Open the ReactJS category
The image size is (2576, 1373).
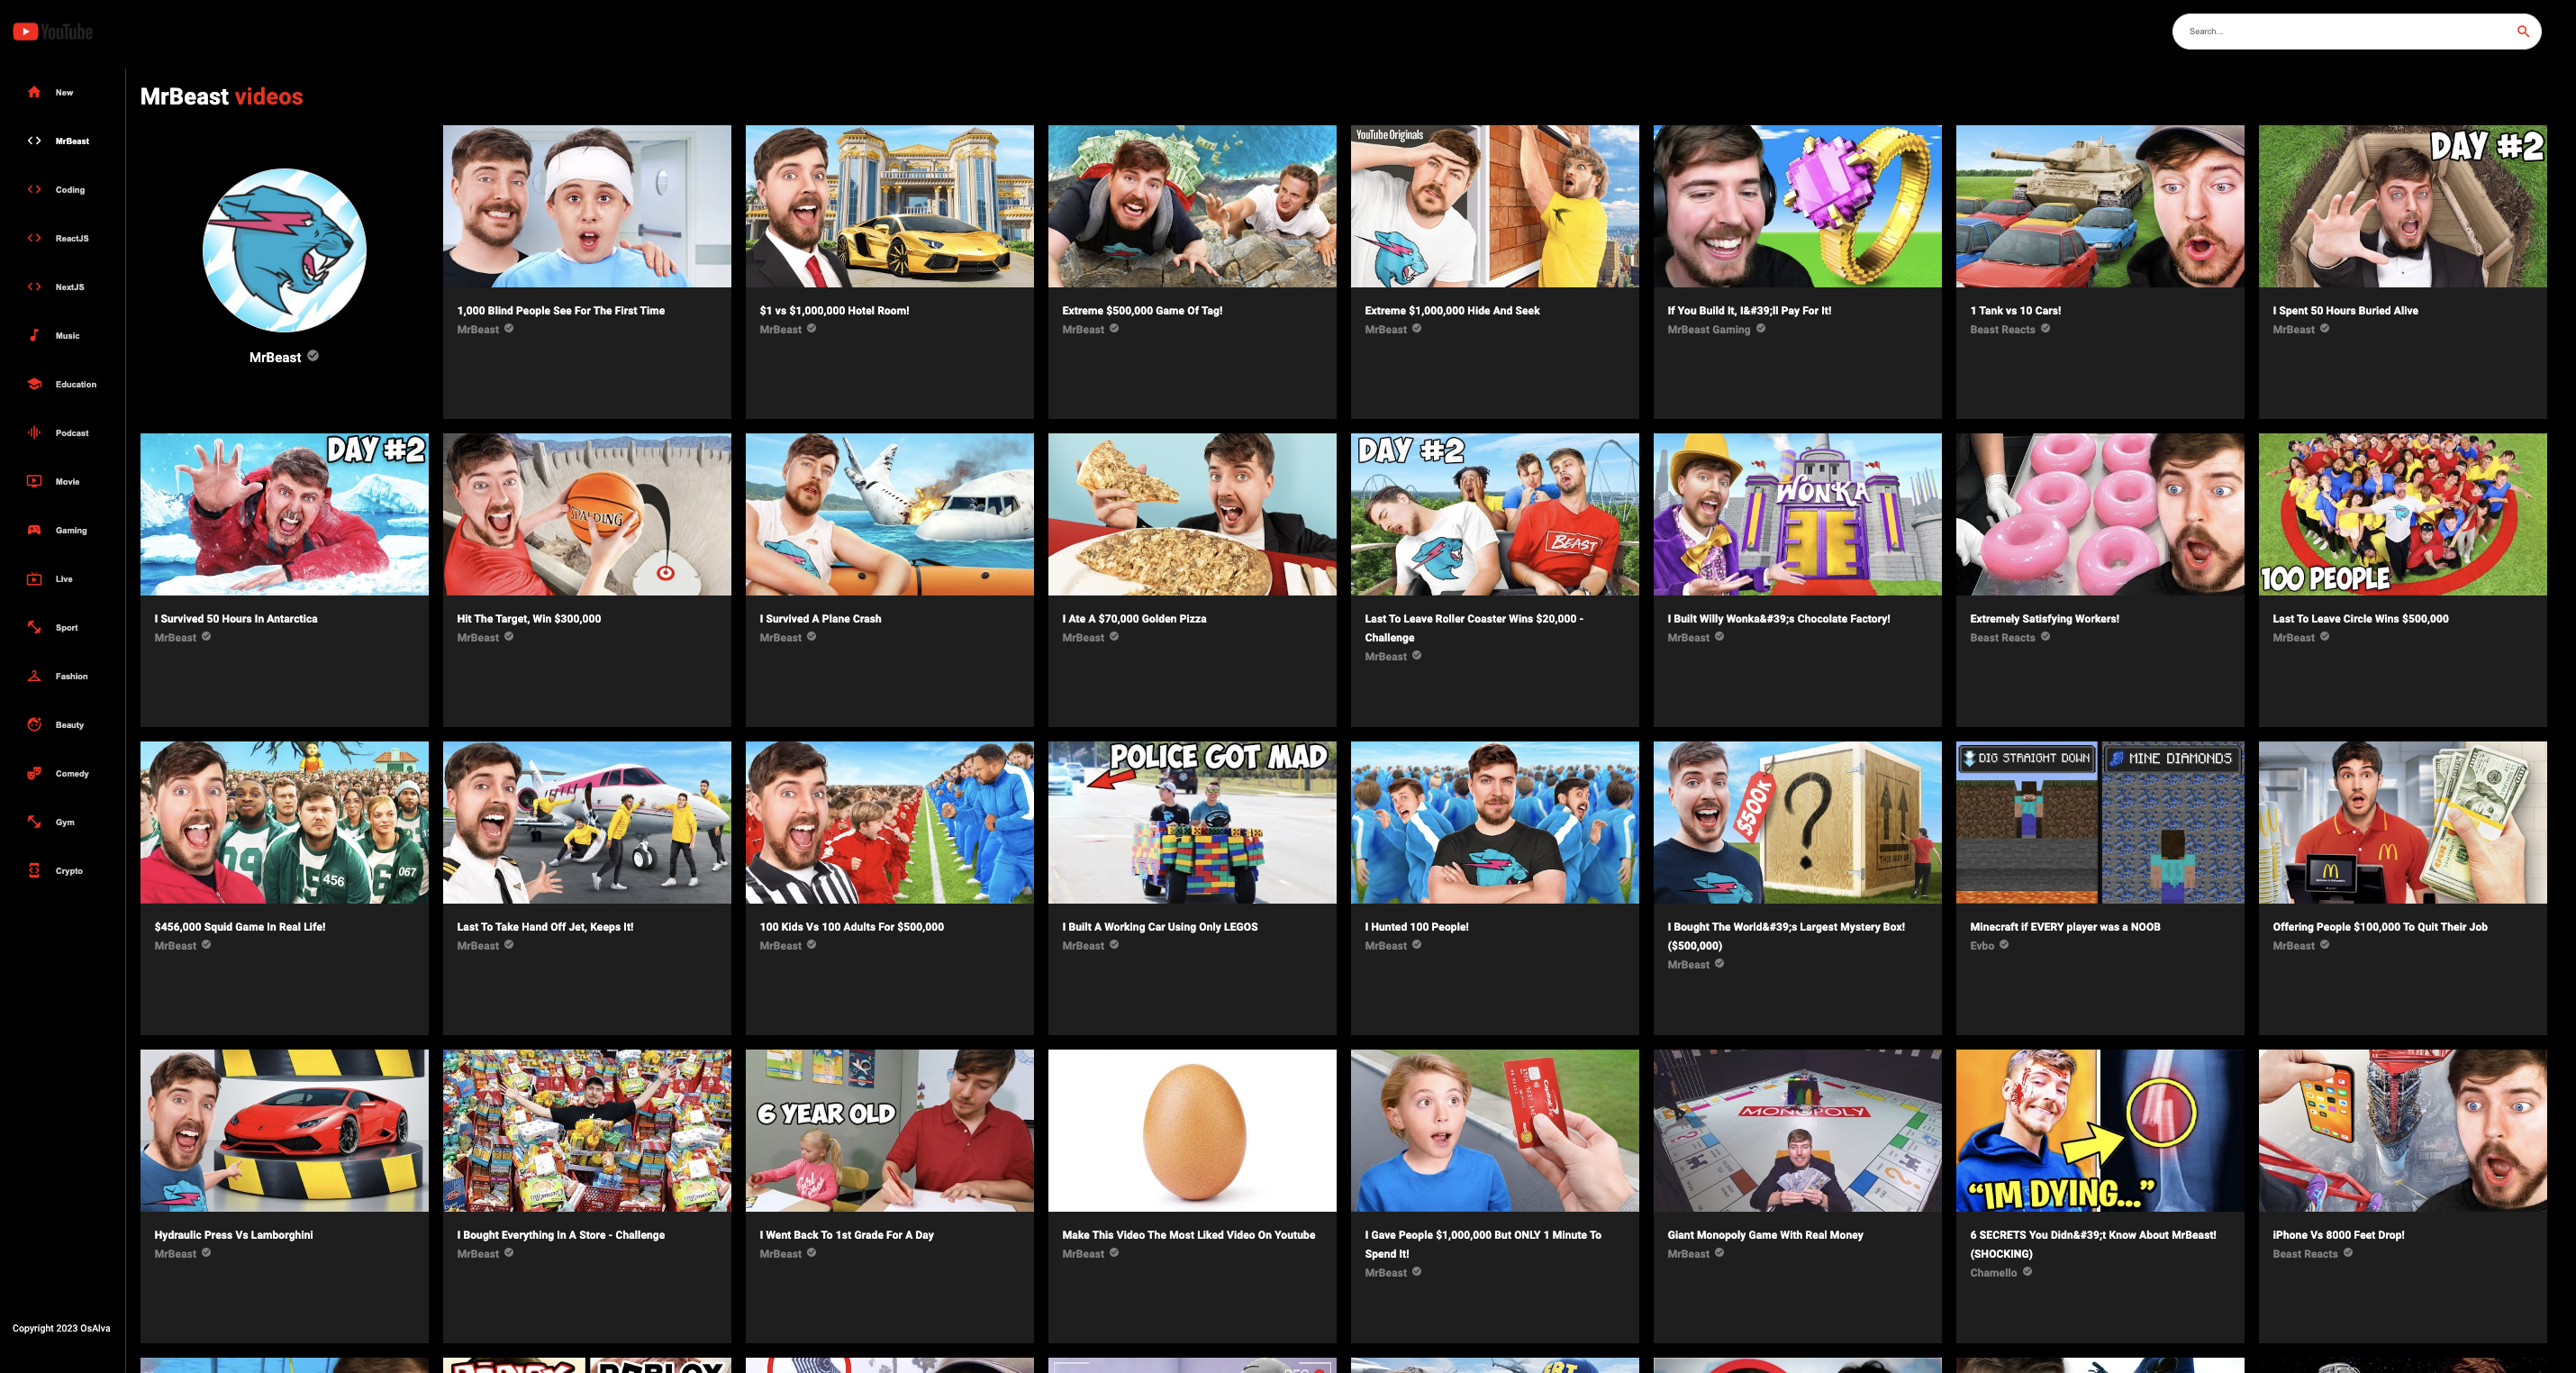[72, 238]
